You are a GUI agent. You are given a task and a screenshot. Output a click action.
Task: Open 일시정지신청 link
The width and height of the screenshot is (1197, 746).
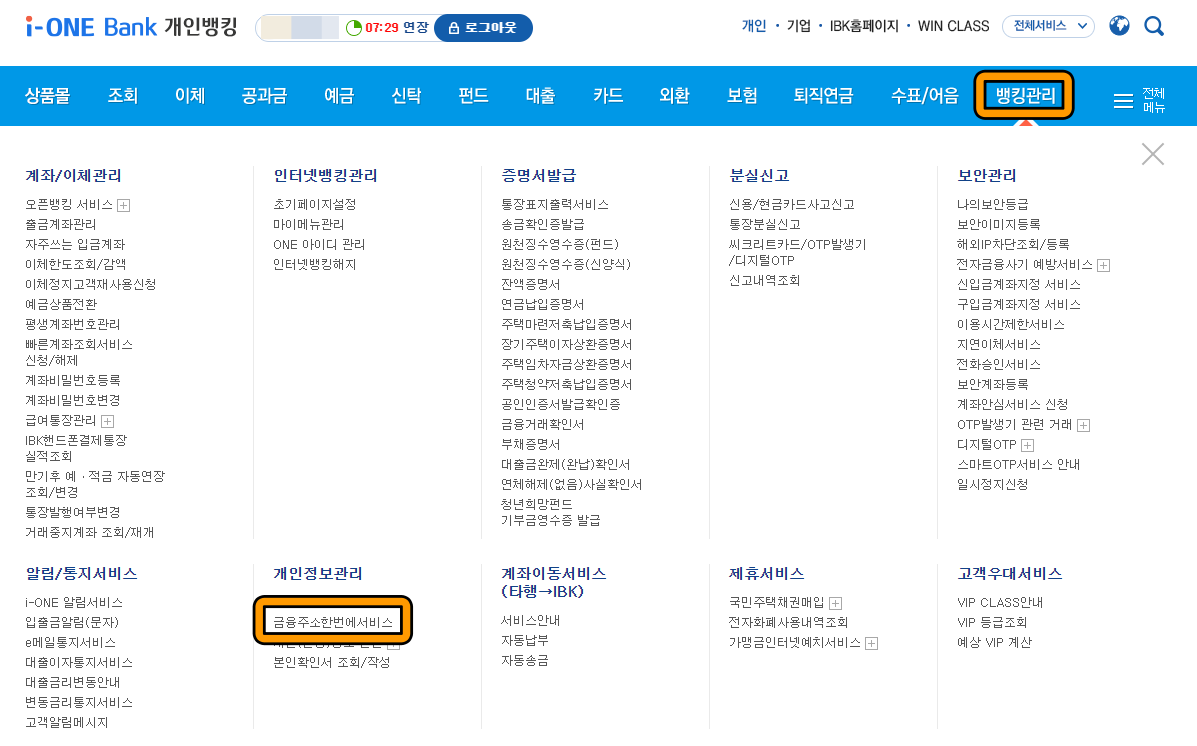pos(992,484)
